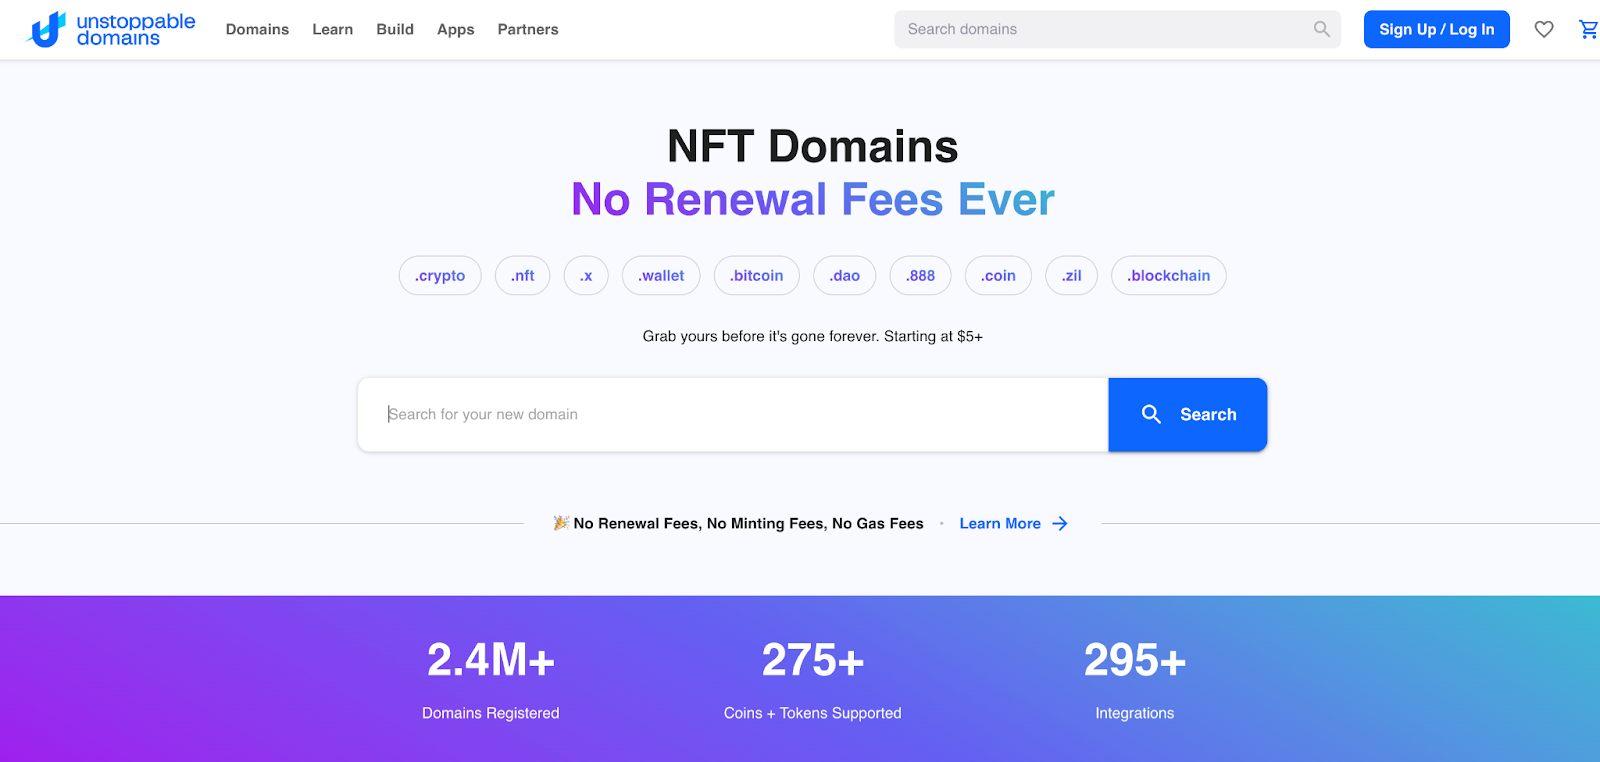Open the Apps menu

tap(455, 29)
